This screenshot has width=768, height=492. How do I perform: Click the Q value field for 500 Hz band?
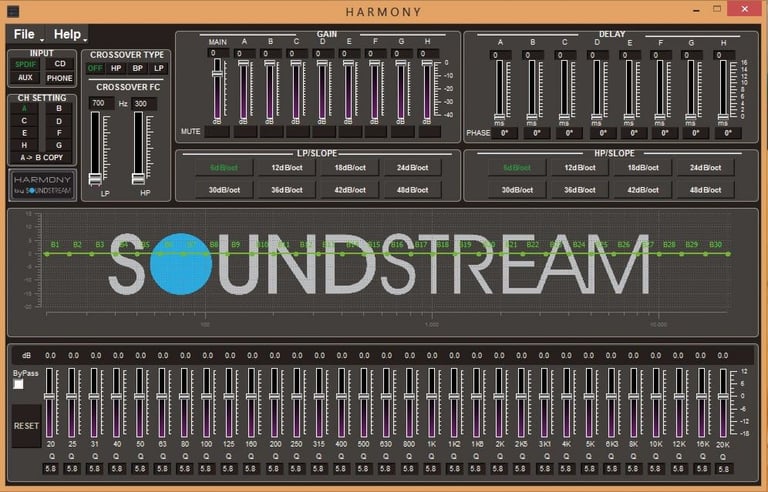tap(363, 469)
